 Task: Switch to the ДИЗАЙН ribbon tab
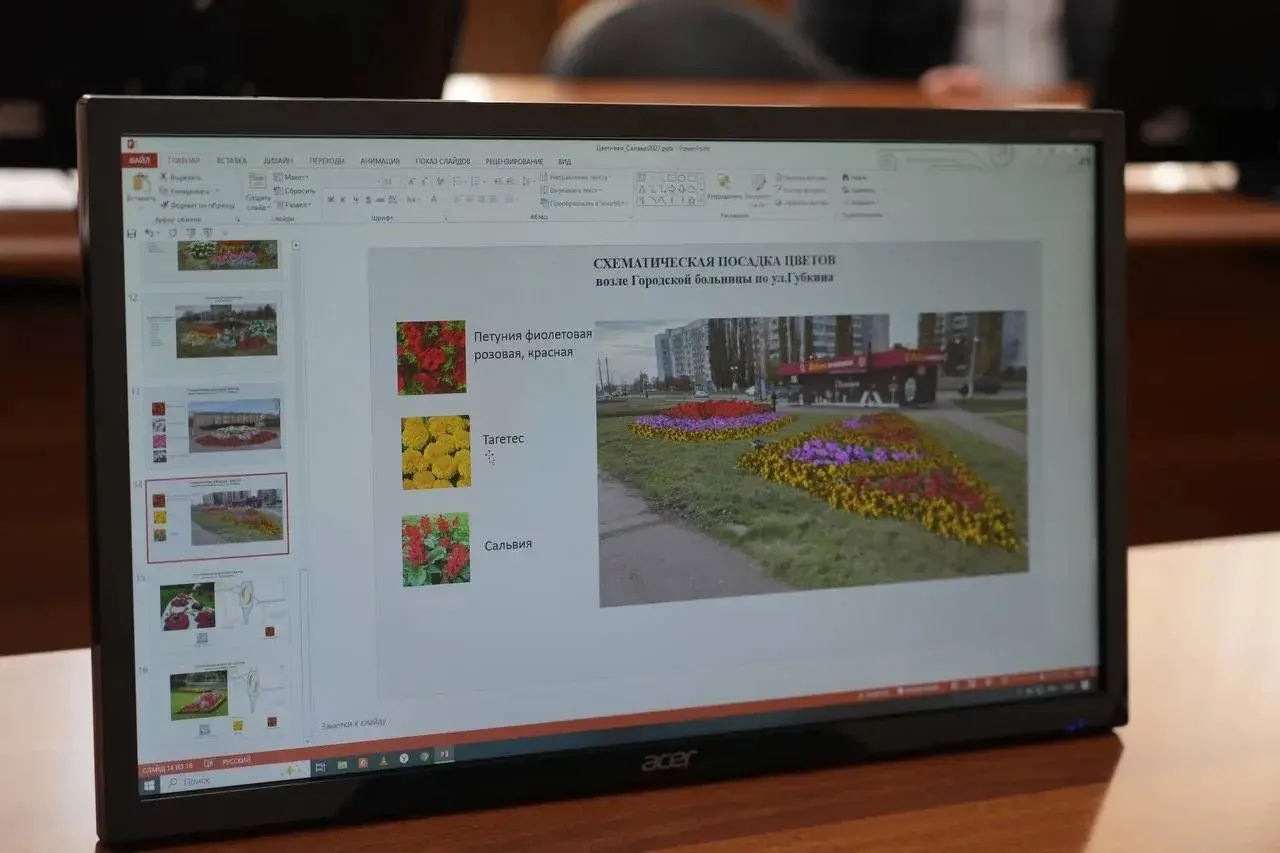(x=278, y=160)
